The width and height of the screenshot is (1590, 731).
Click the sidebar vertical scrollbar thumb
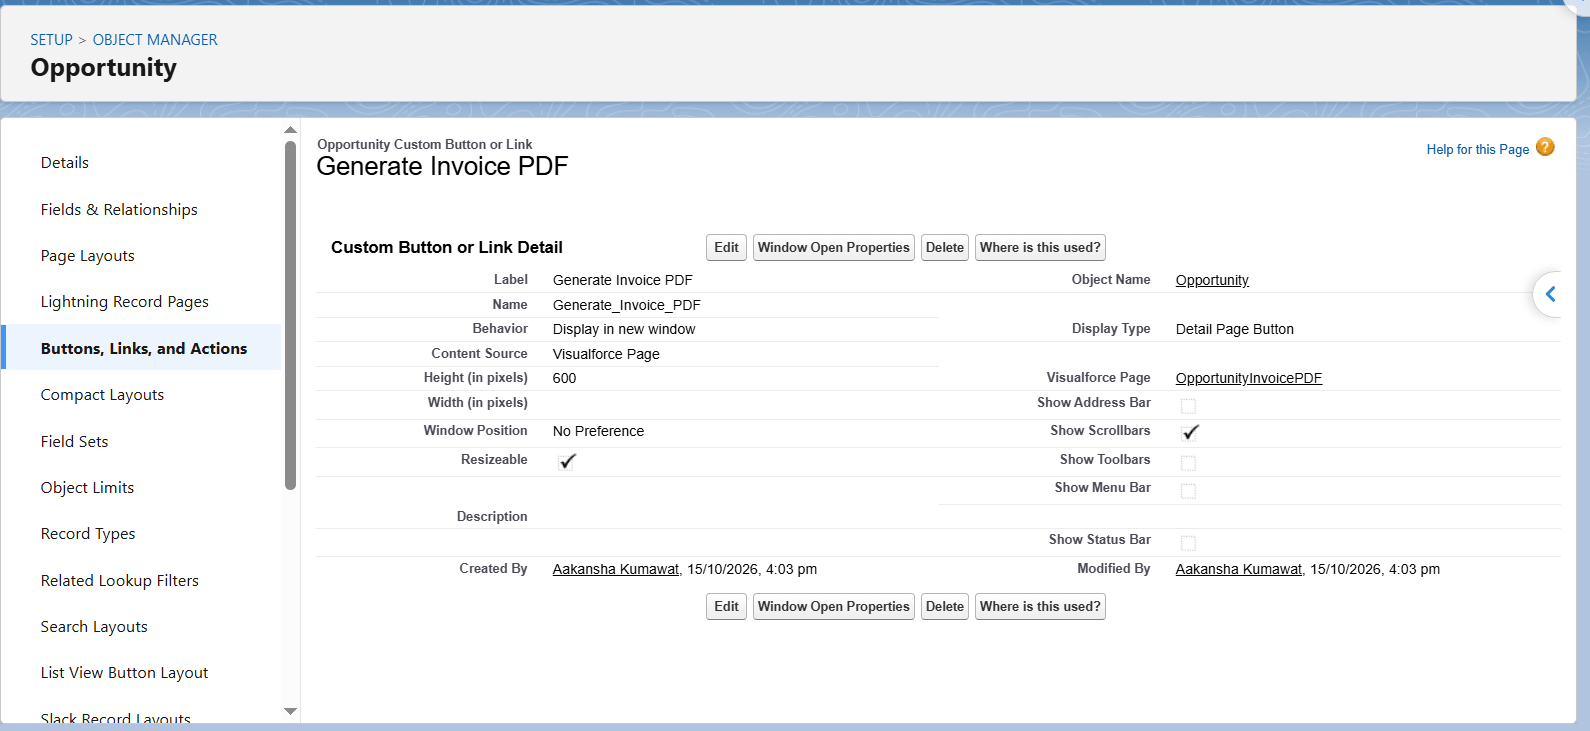pyautogui.click(x=290, y=315)
